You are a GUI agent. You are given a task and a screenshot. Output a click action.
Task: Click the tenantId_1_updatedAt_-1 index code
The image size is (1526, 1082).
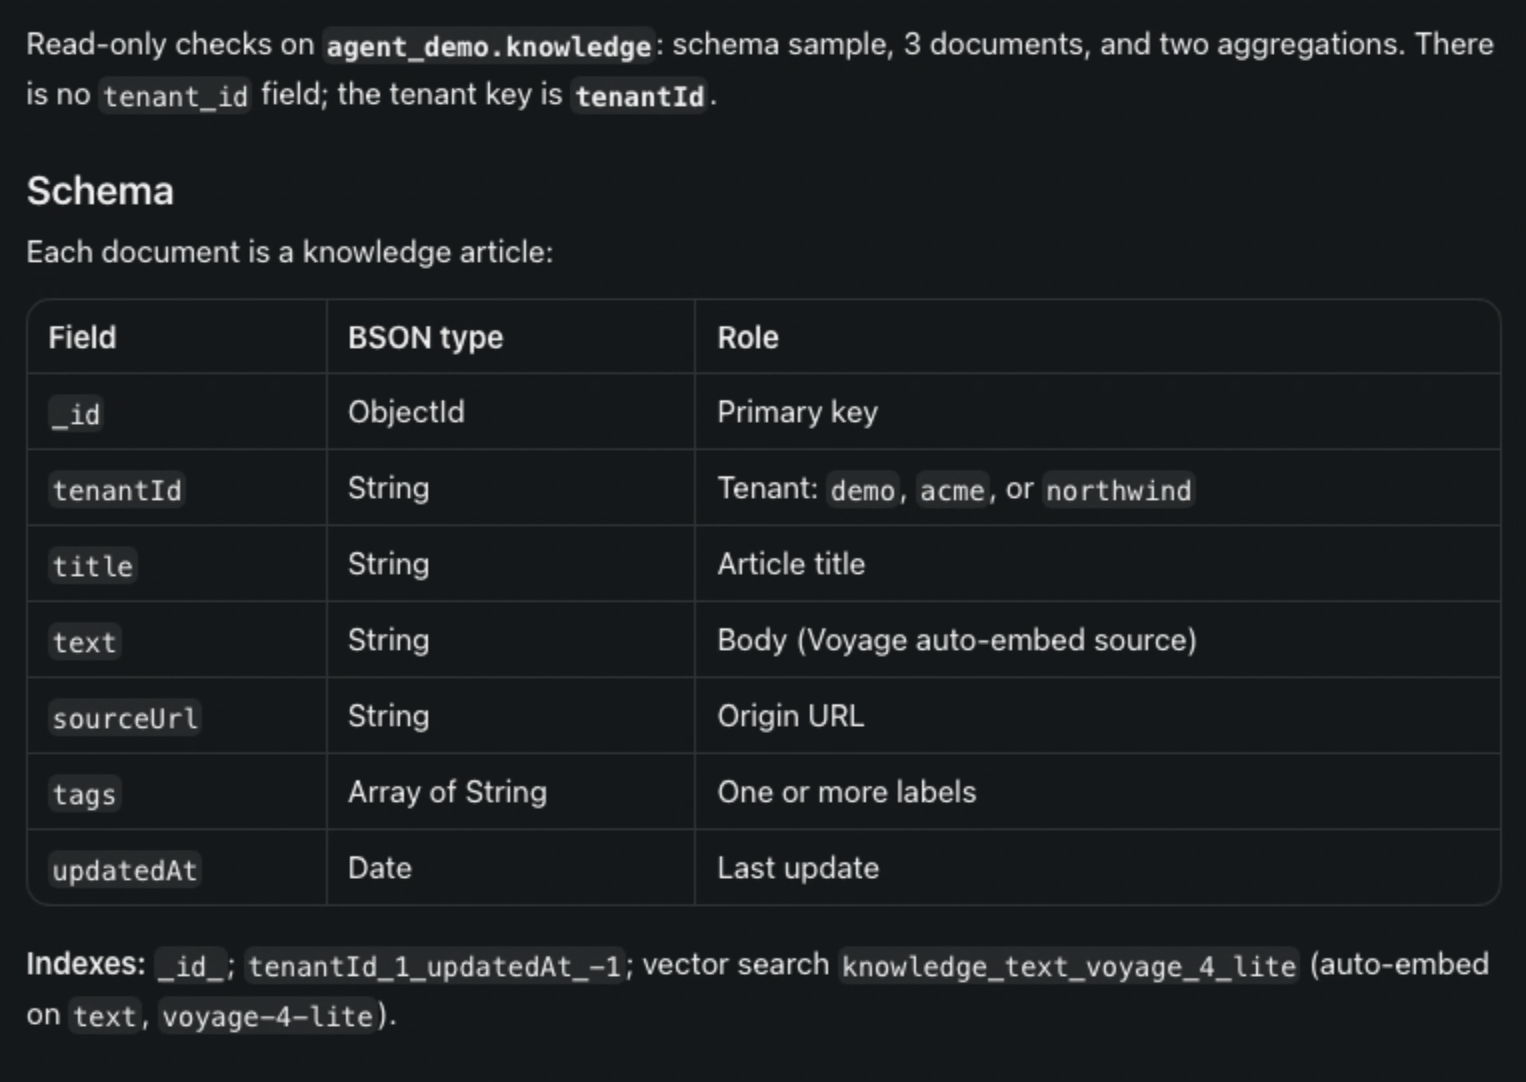click(435, 966)
